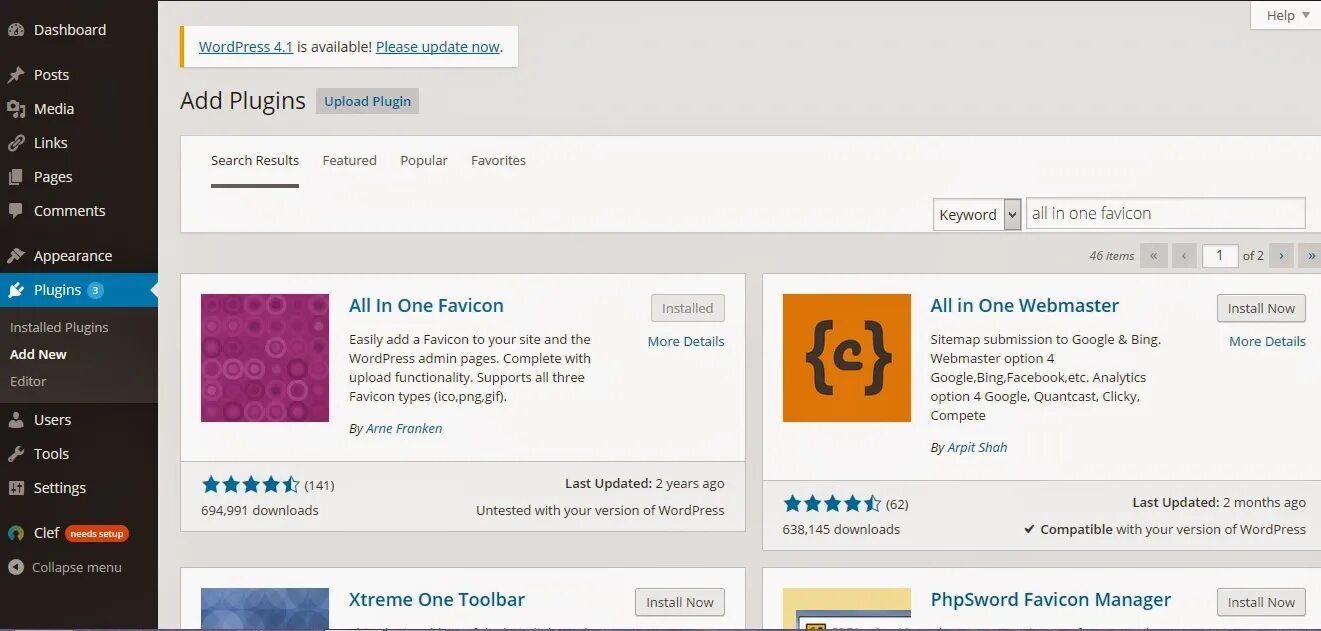Click the Users person icon
The height and width of the screenshot is (631, 1321).
[16, 420]
